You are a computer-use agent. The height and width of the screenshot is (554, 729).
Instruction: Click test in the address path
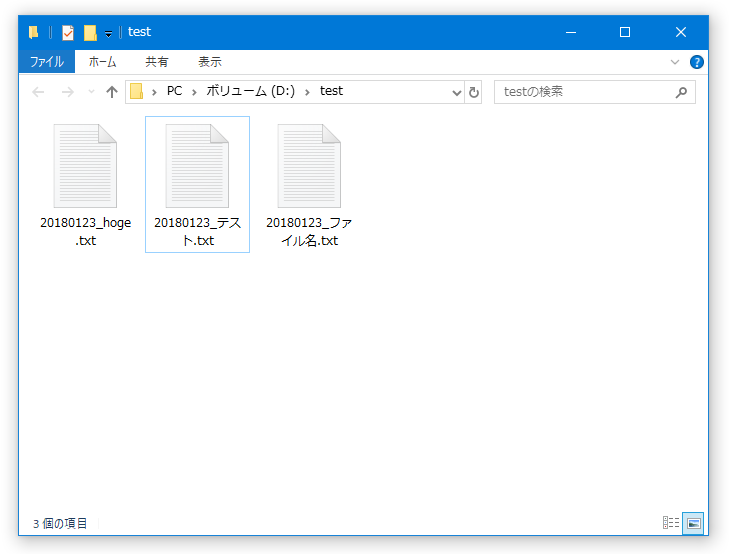click(x=331, y=91)
